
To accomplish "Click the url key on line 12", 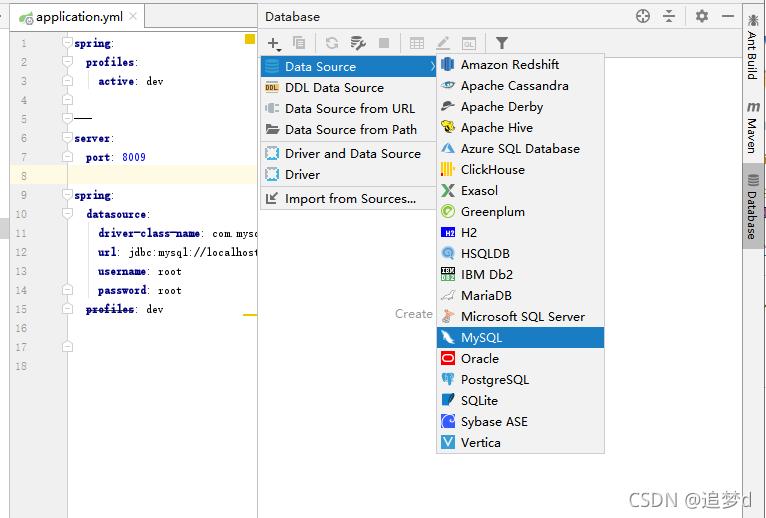I will (x=107, y=252).
